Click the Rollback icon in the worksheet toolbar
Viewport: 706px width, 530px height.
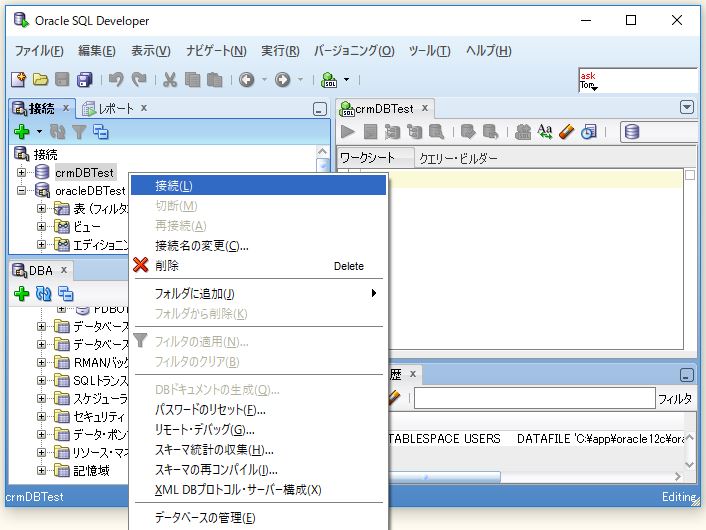[x=490, y=132]
